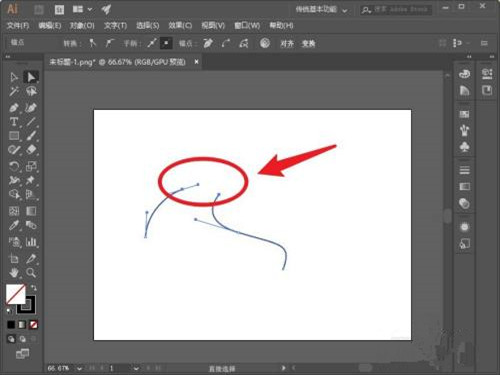Select the Gradient tool

[x=31, y=211]
